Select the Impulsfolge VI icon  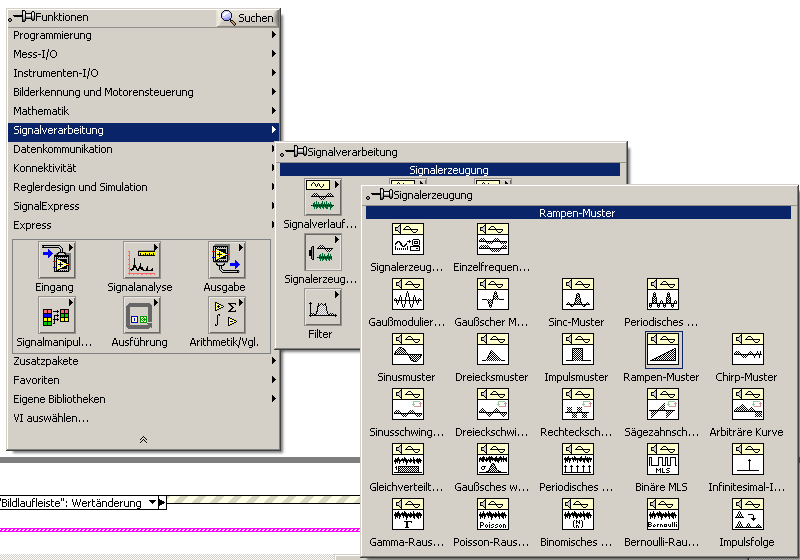click(x=747, y=515)
